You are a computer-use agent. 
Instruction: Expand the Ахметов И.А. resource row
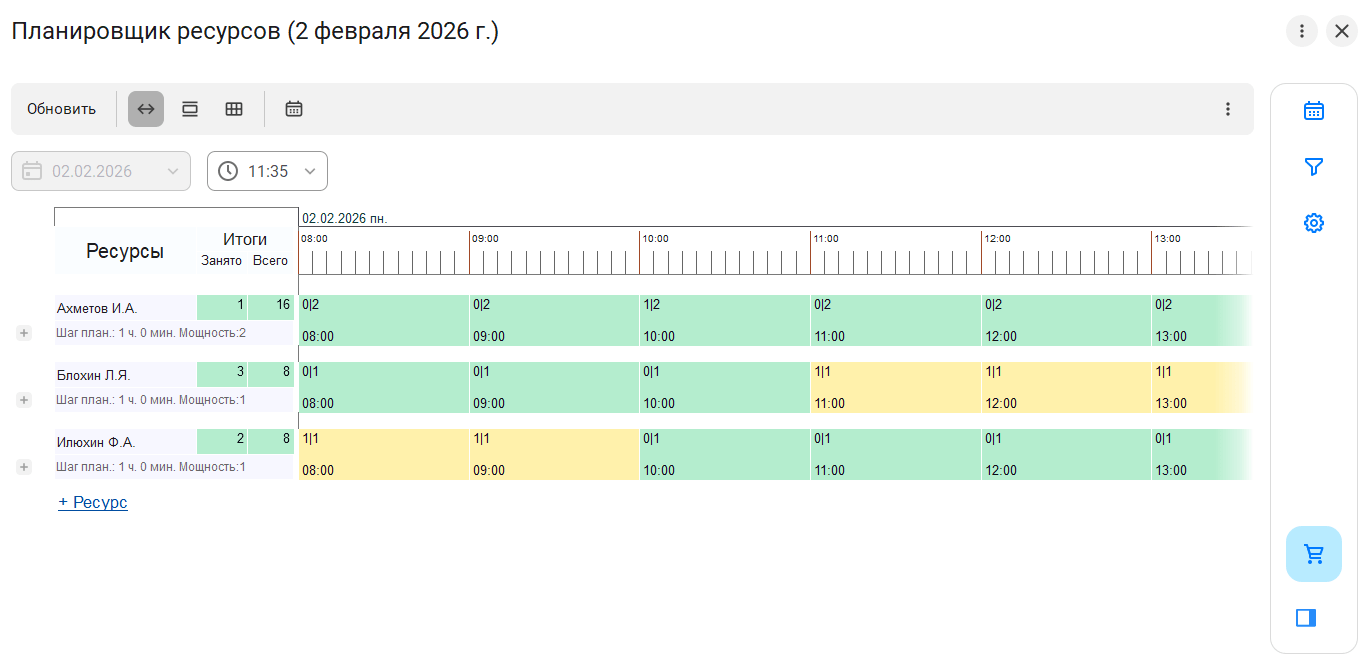click(x=24, y=333)
